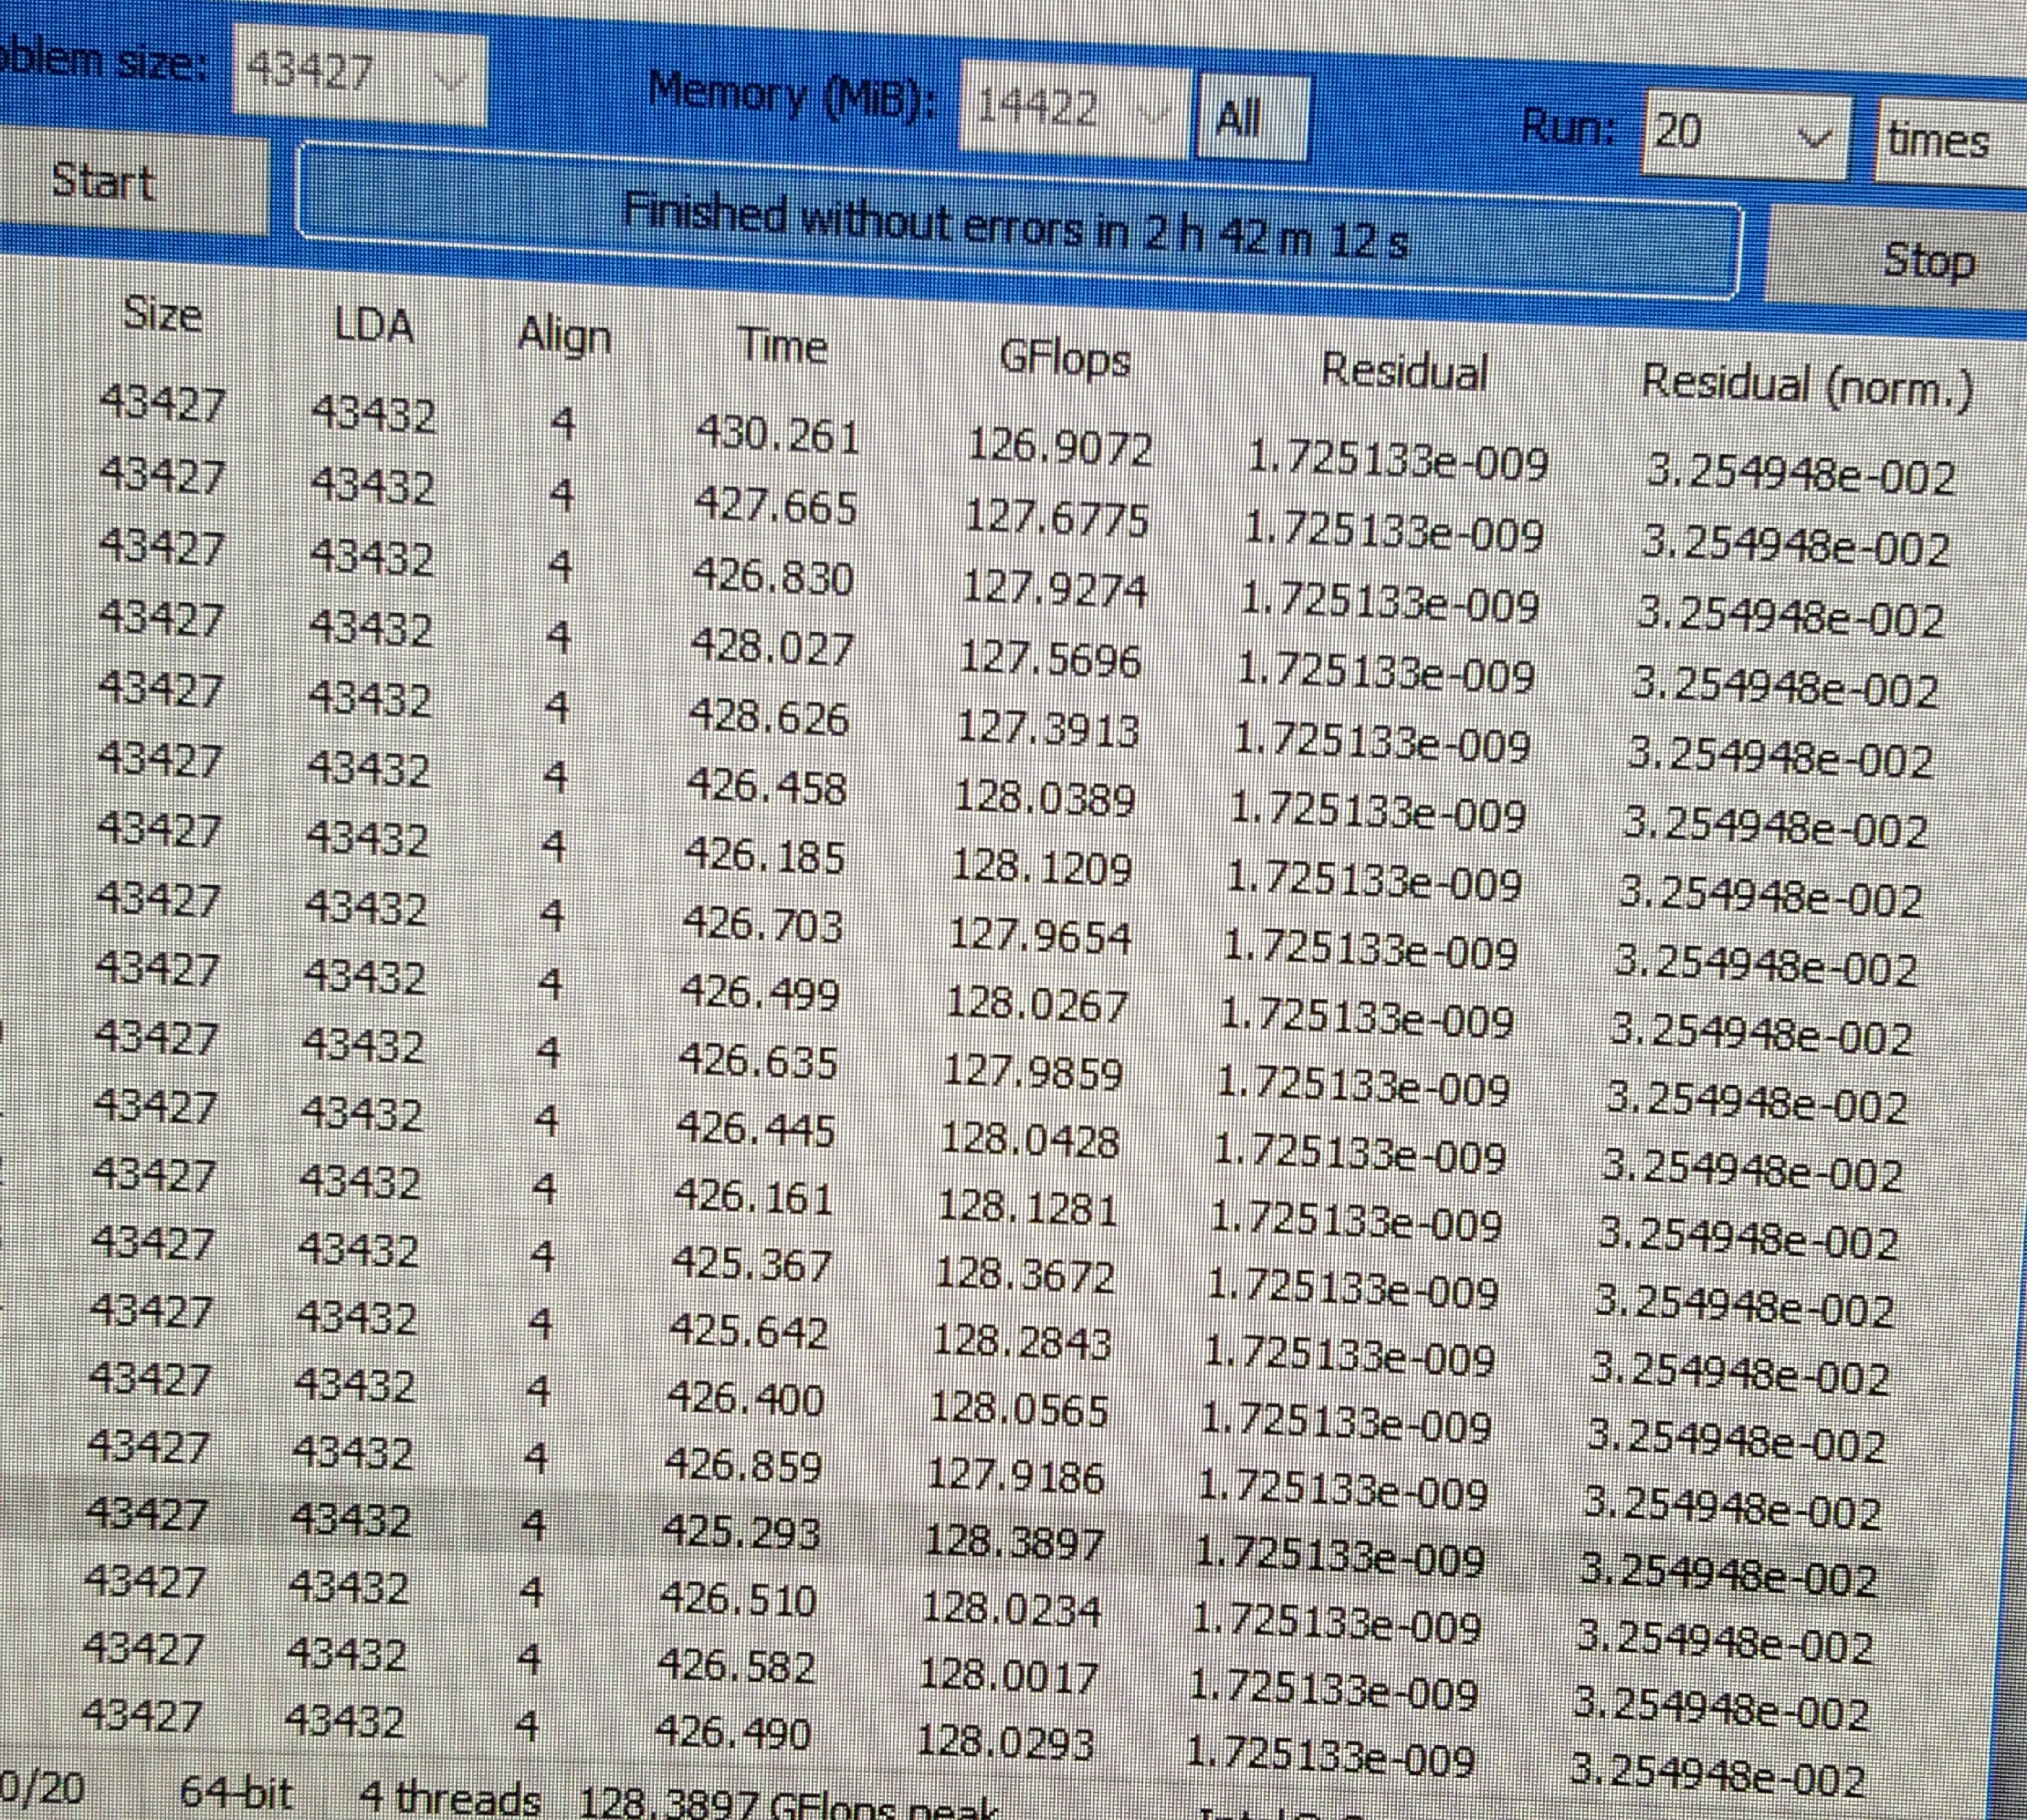Screen dimensions: 2027x1820
Task: Click the GFlops column header
Action: (x=1065, y=359)
